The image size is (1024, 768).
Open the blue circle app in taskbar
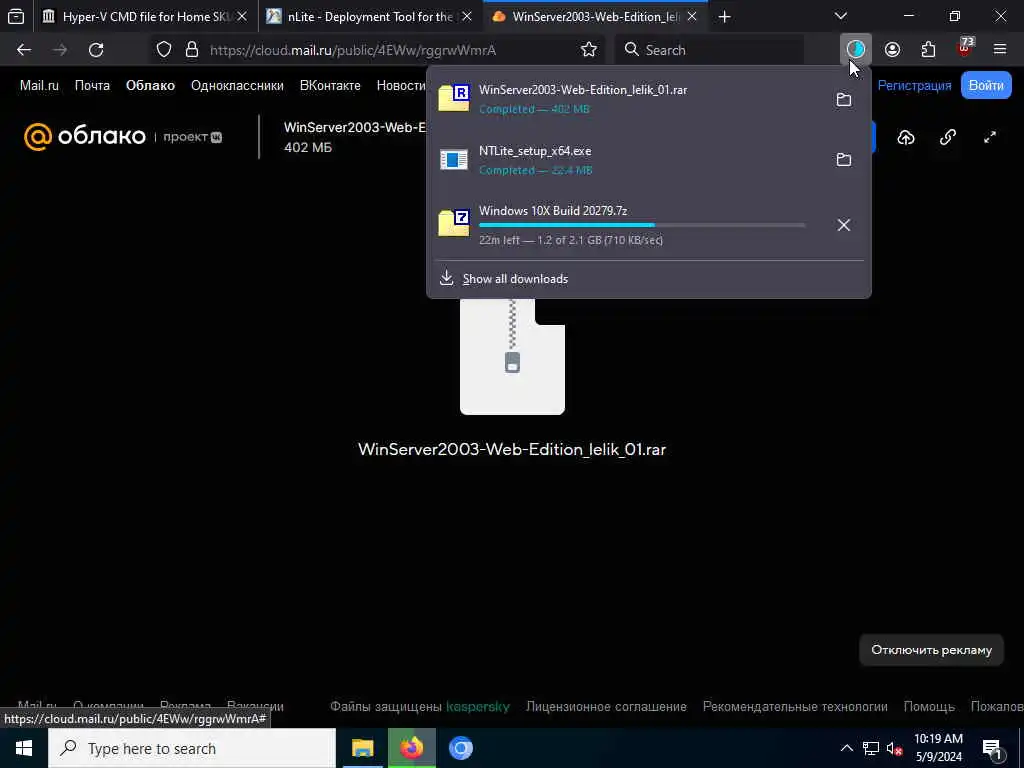460,748
